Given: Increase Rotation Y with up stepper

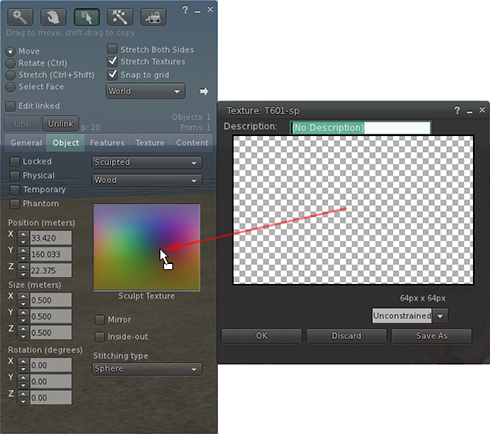Looking at the screenshot, I should click(23, 378).
